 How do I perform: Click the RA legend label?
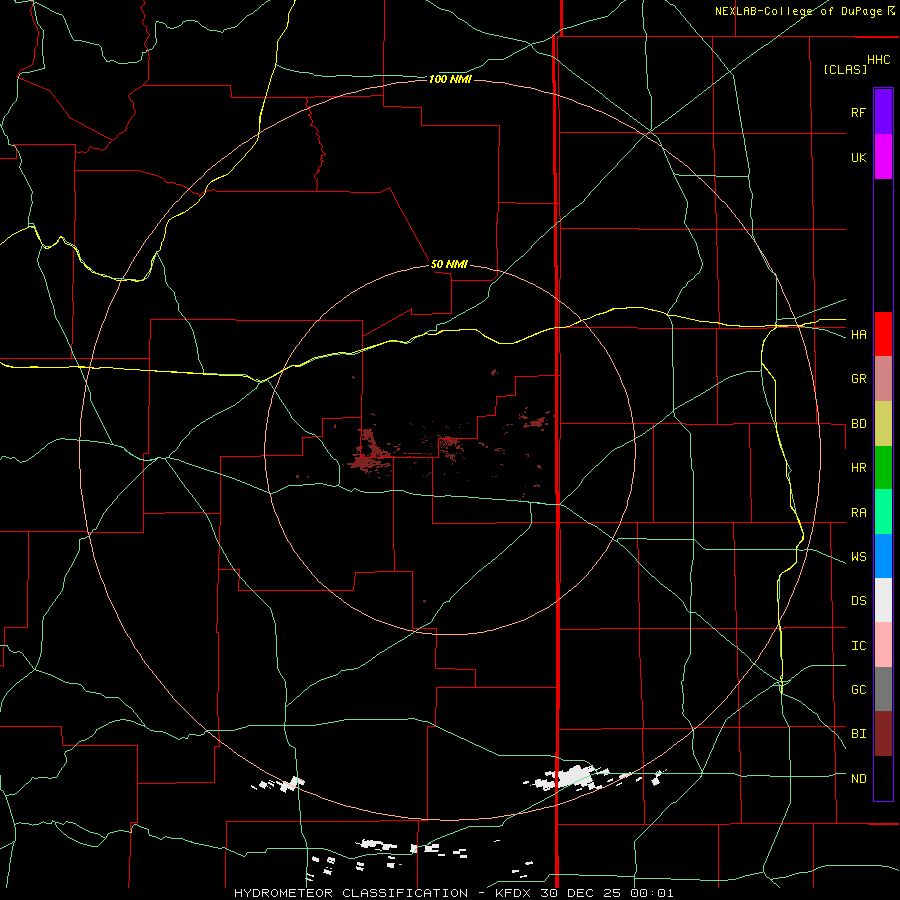[858, 512]
